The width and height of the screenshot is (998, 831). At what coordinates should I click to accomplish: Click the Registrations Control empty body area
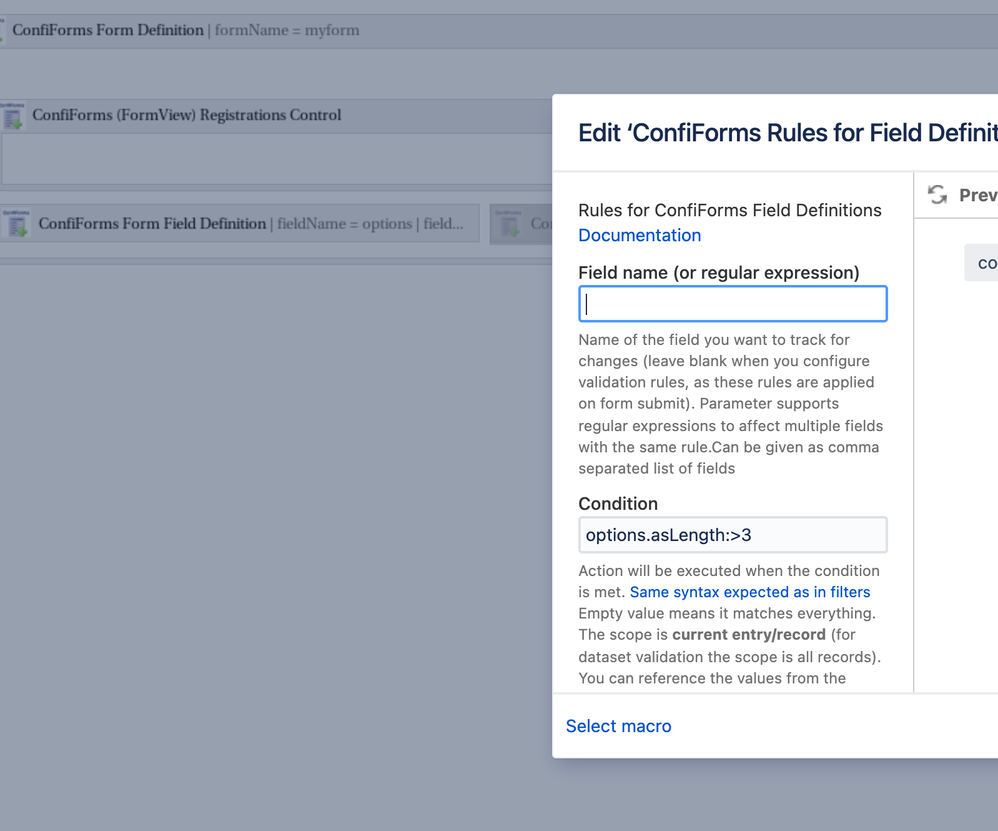(x=270, y=158)
